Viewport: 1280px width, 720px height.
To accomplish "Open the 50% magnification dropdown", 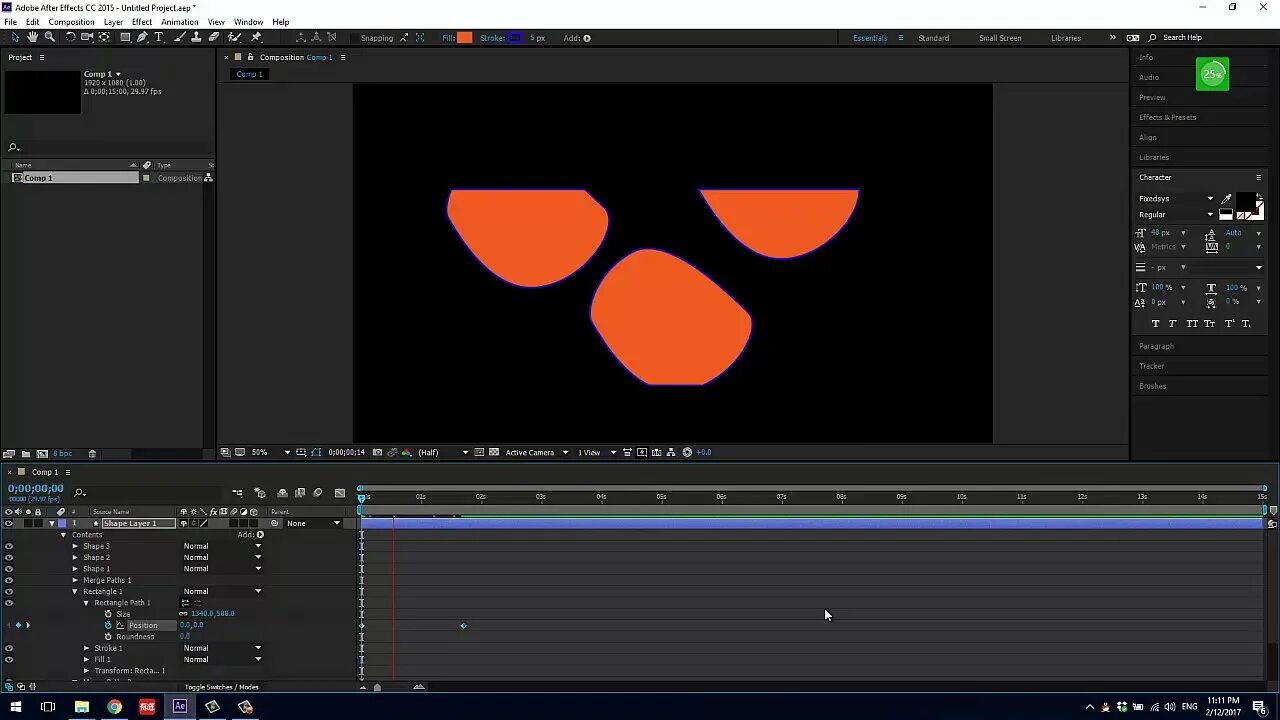I will click(x=270, y=452).
